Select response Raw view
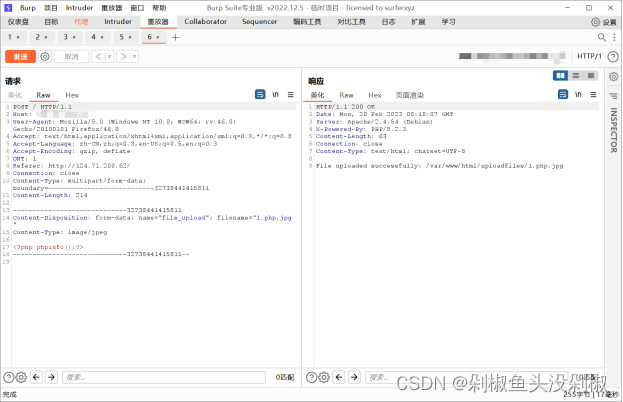 click(x=346, y=95)
